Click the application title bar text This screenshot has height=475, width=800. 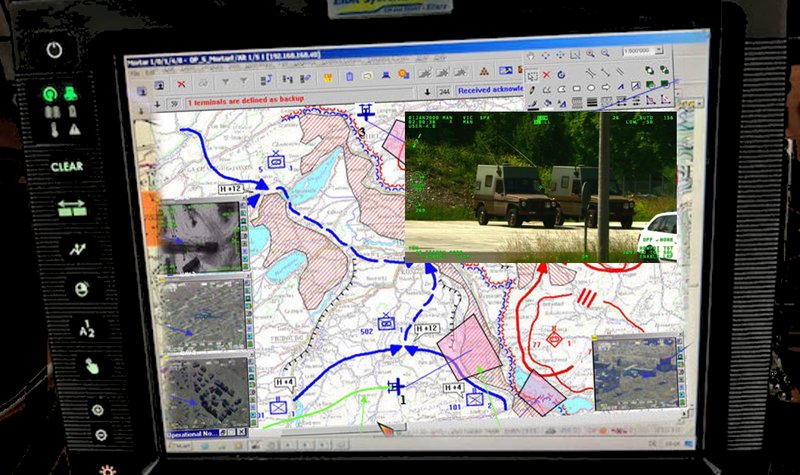(223, 57)
